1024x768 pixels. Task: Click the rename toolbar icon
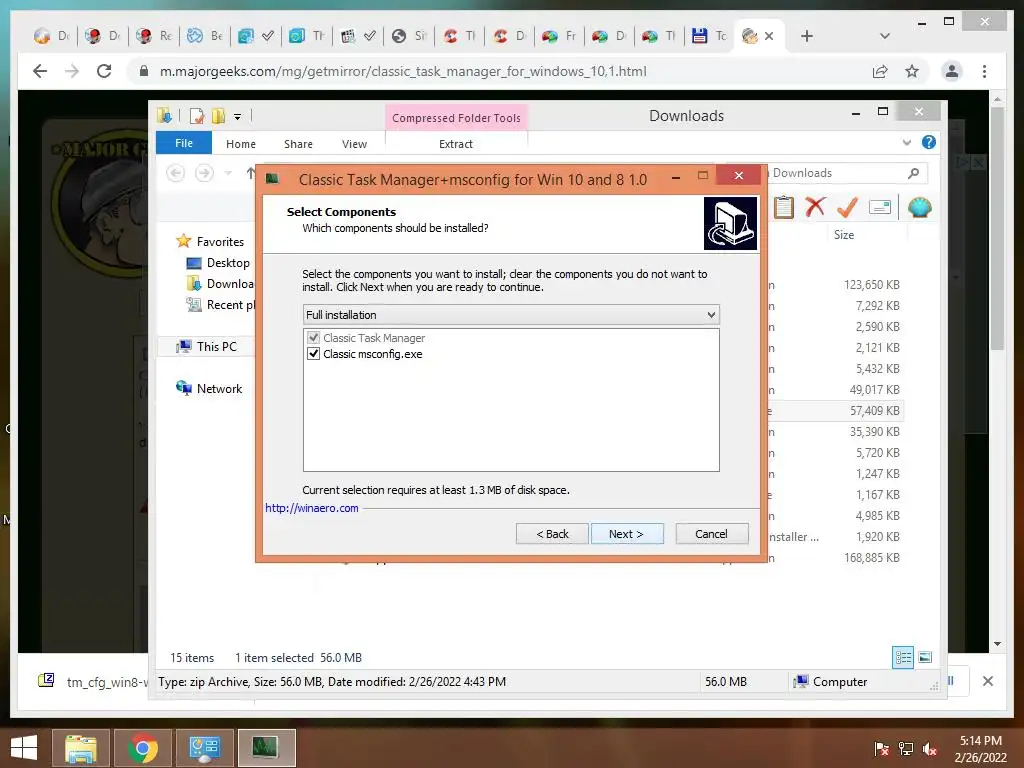[x=880, y=207]
